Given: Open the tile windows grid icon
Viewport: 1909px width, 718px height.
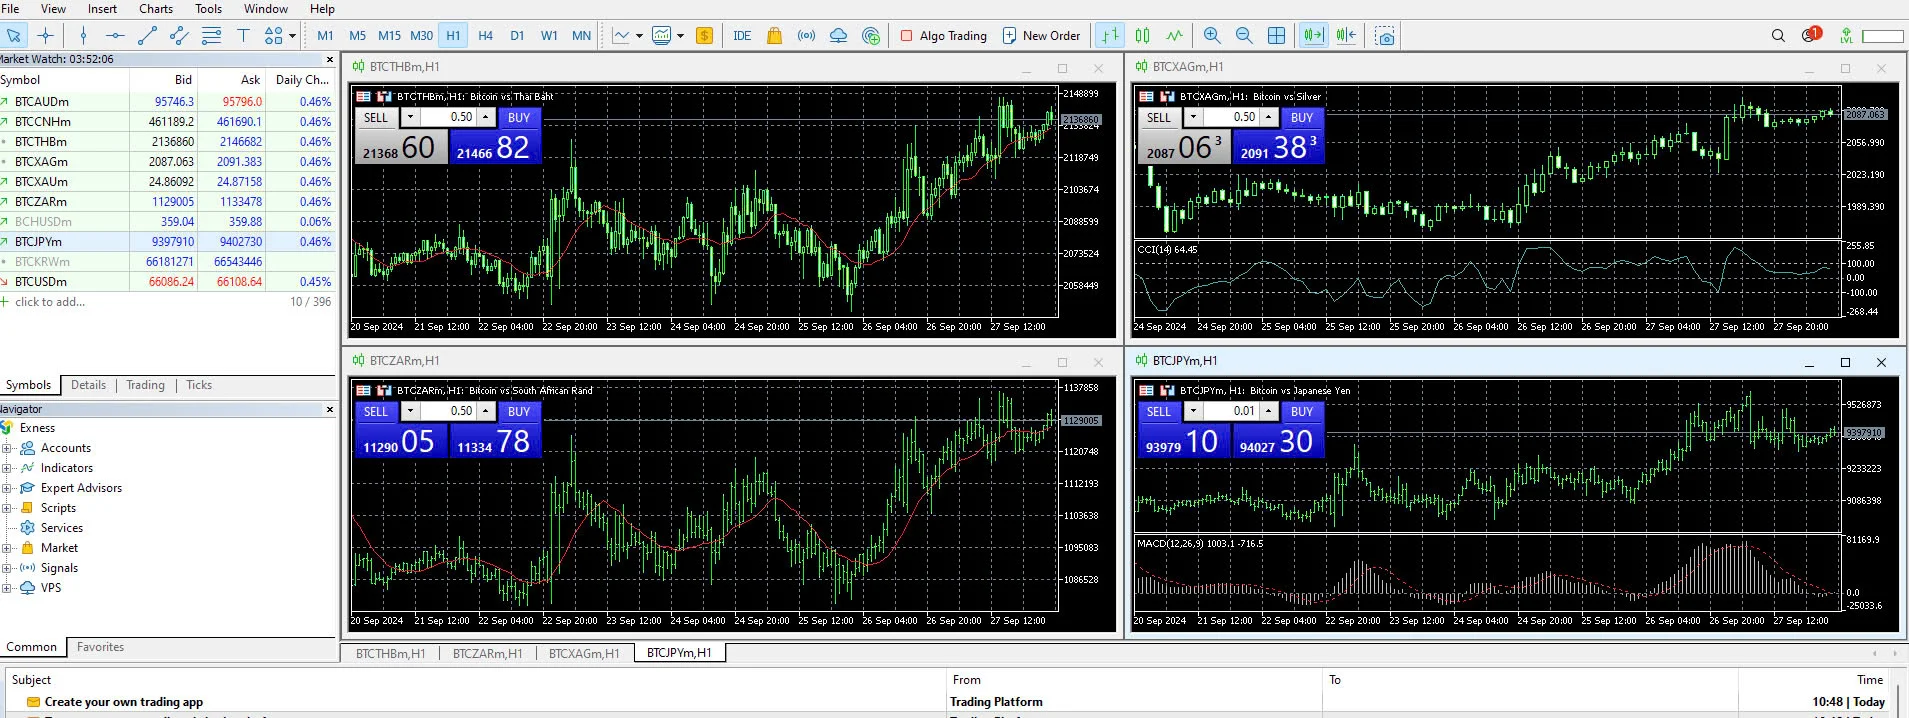Looking at the screenshot, I should (x=1277, y=35).
